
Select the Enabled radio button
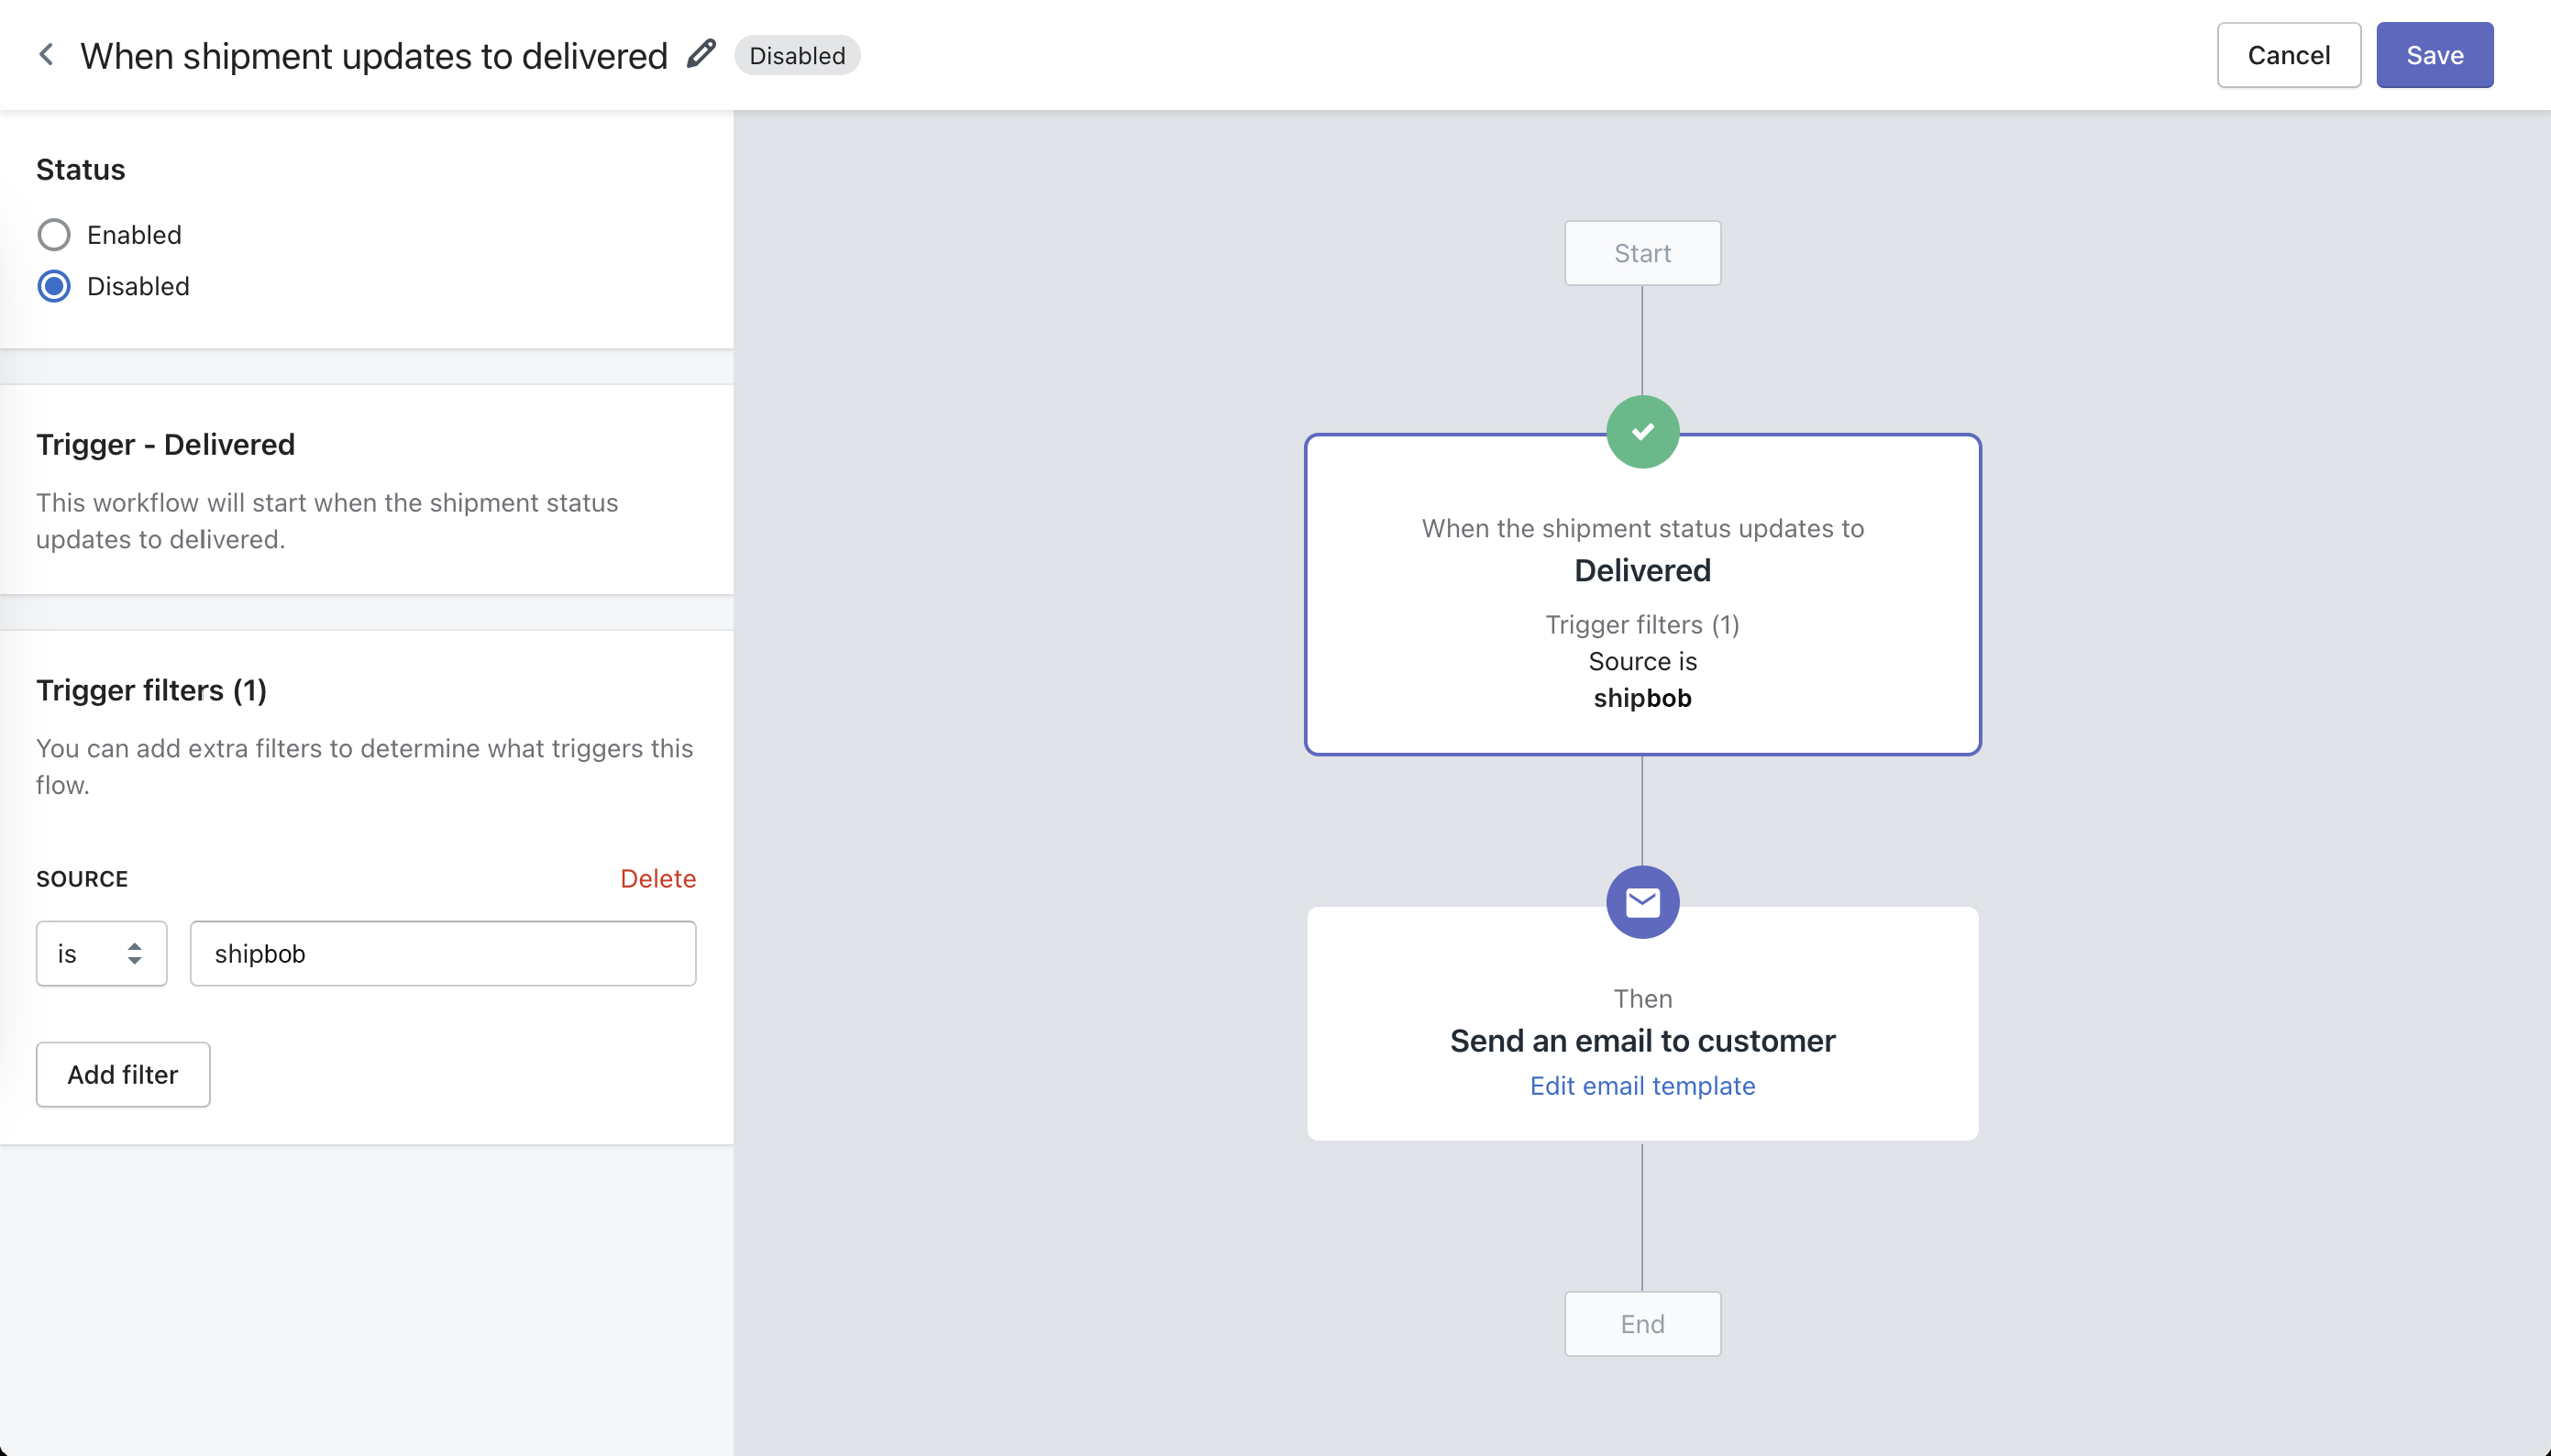[52, 235]
